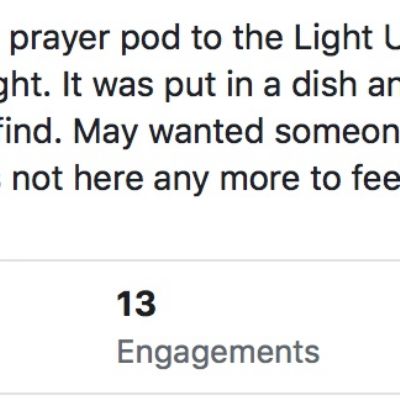This screenshot has height=400, width=400.
Task: Click the word "to" after pod
Action: [x=207, y=39]
